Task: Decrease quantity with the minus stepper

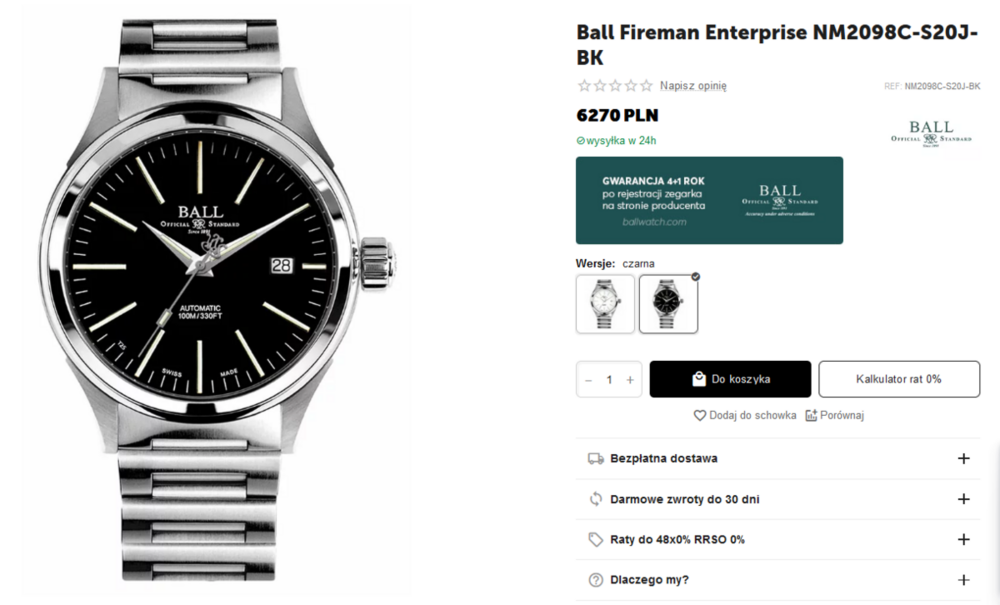Action: (x=588, y=380)
